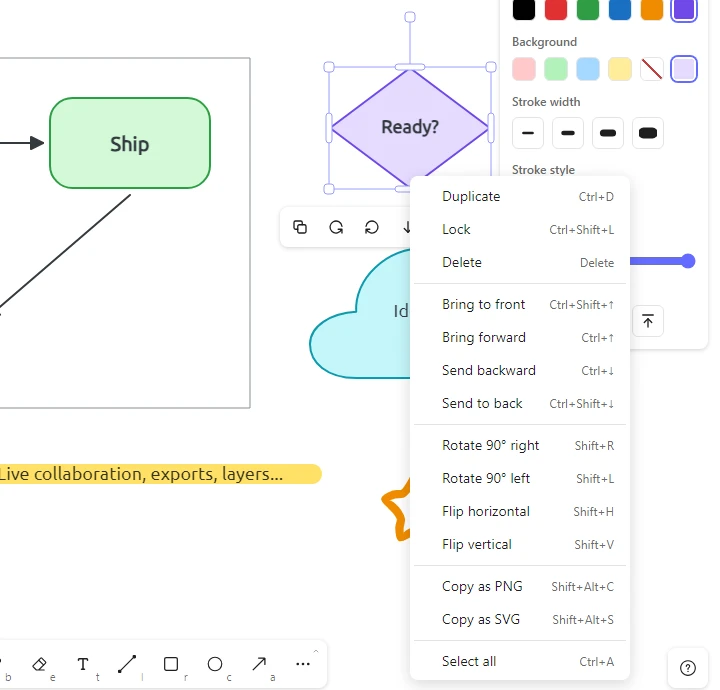Select the Arrow tool
The image size is (720, 690).
pyautogui.click(x=259, y=664)
